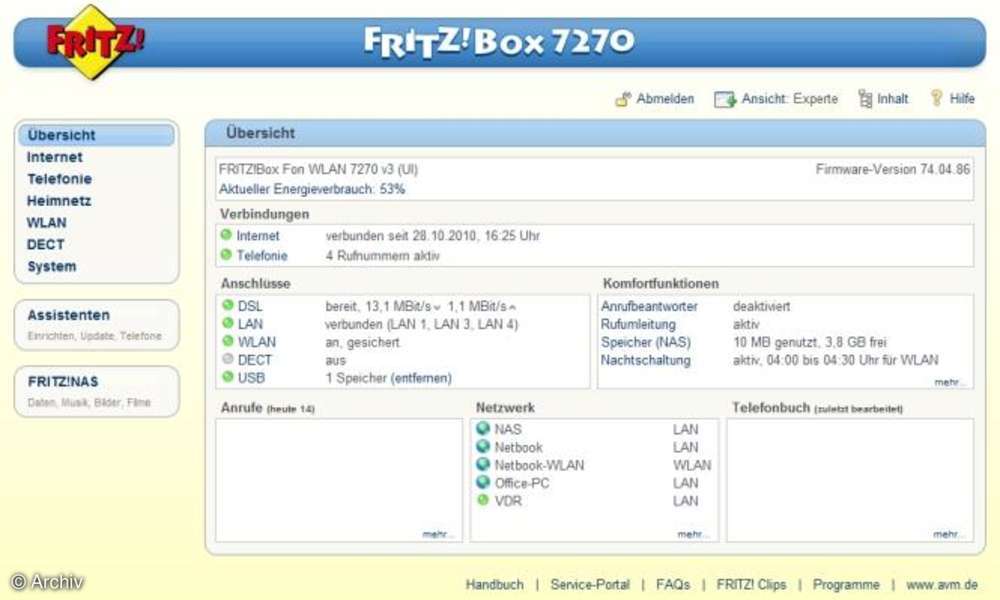Open the FRITZ!NAS panel

point(96,391)
